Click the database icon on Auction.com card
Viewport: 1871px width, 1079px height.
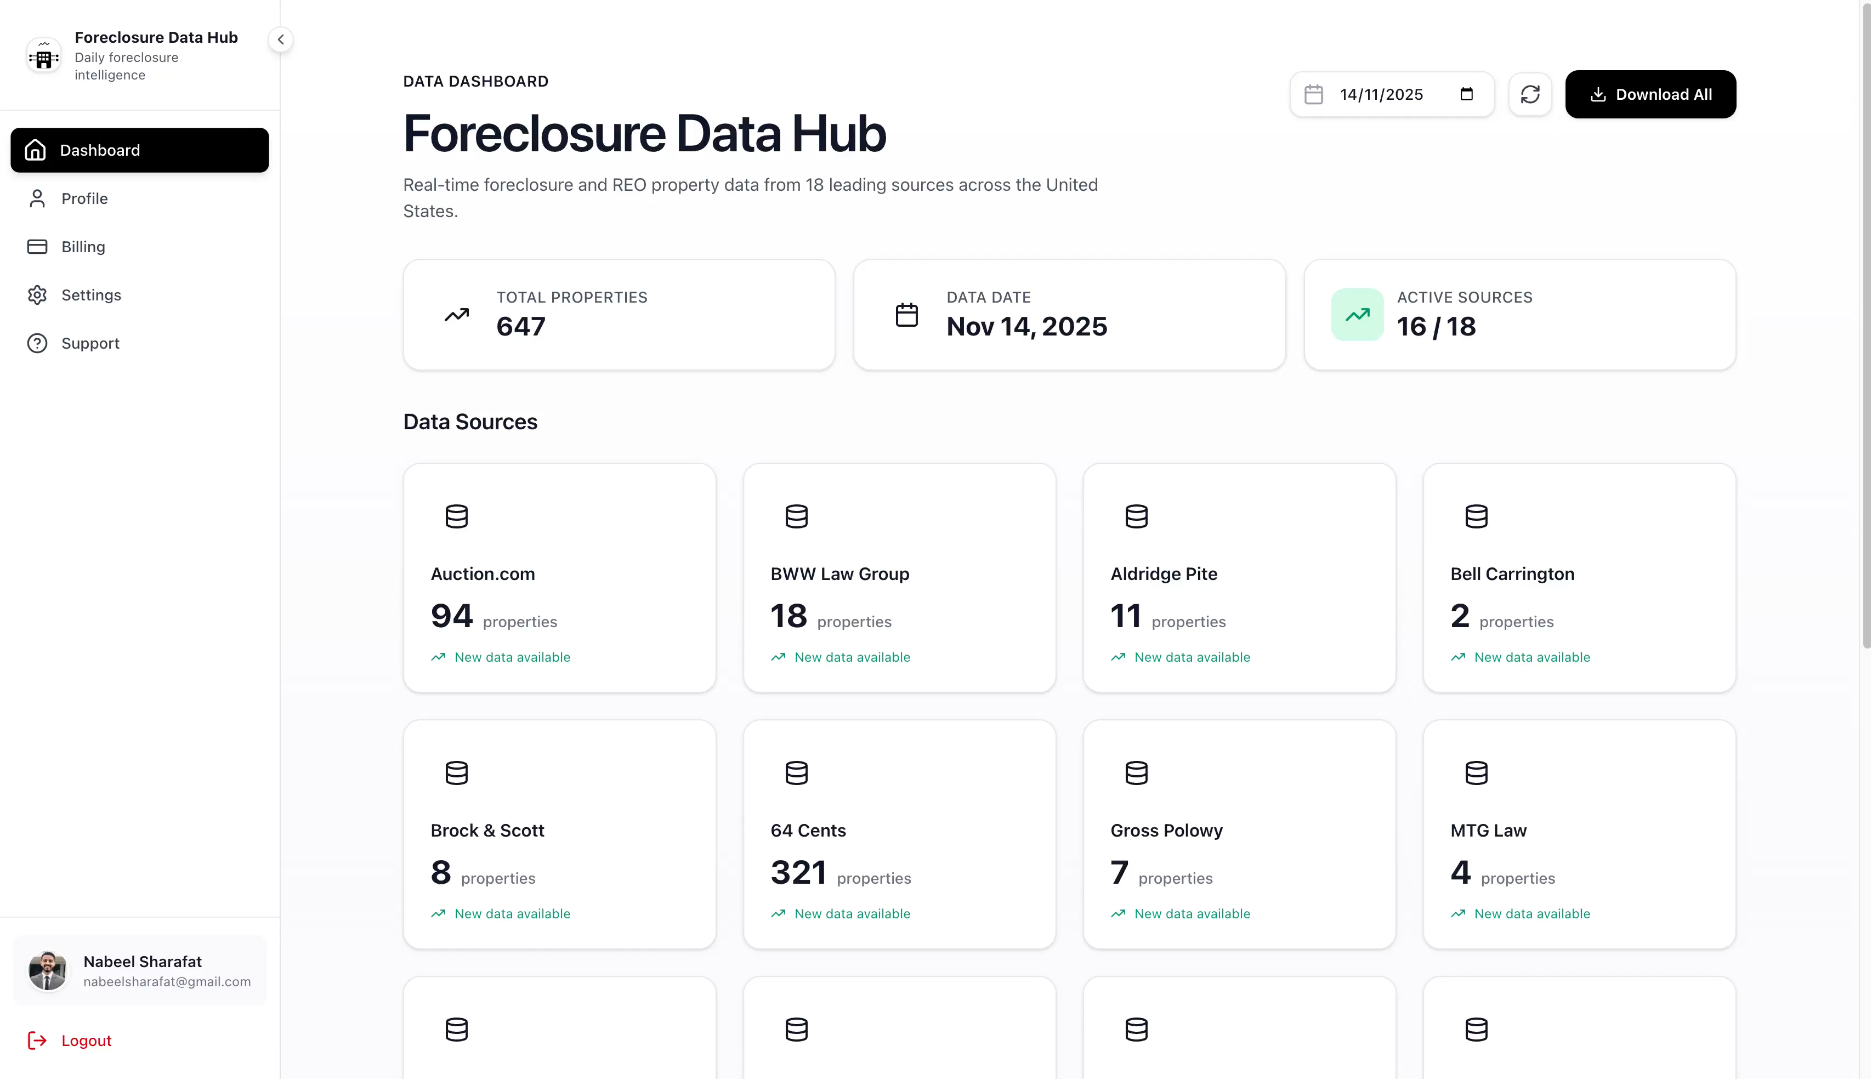coord(457,517)
